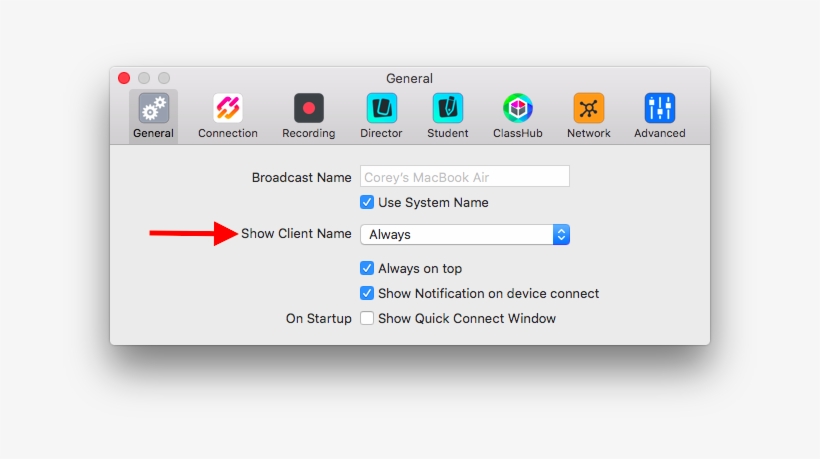Screen dimensions: 820x459
Task: Open the Show Client Name dropdown
Action: pyautogui.click(x=464, y=235)
